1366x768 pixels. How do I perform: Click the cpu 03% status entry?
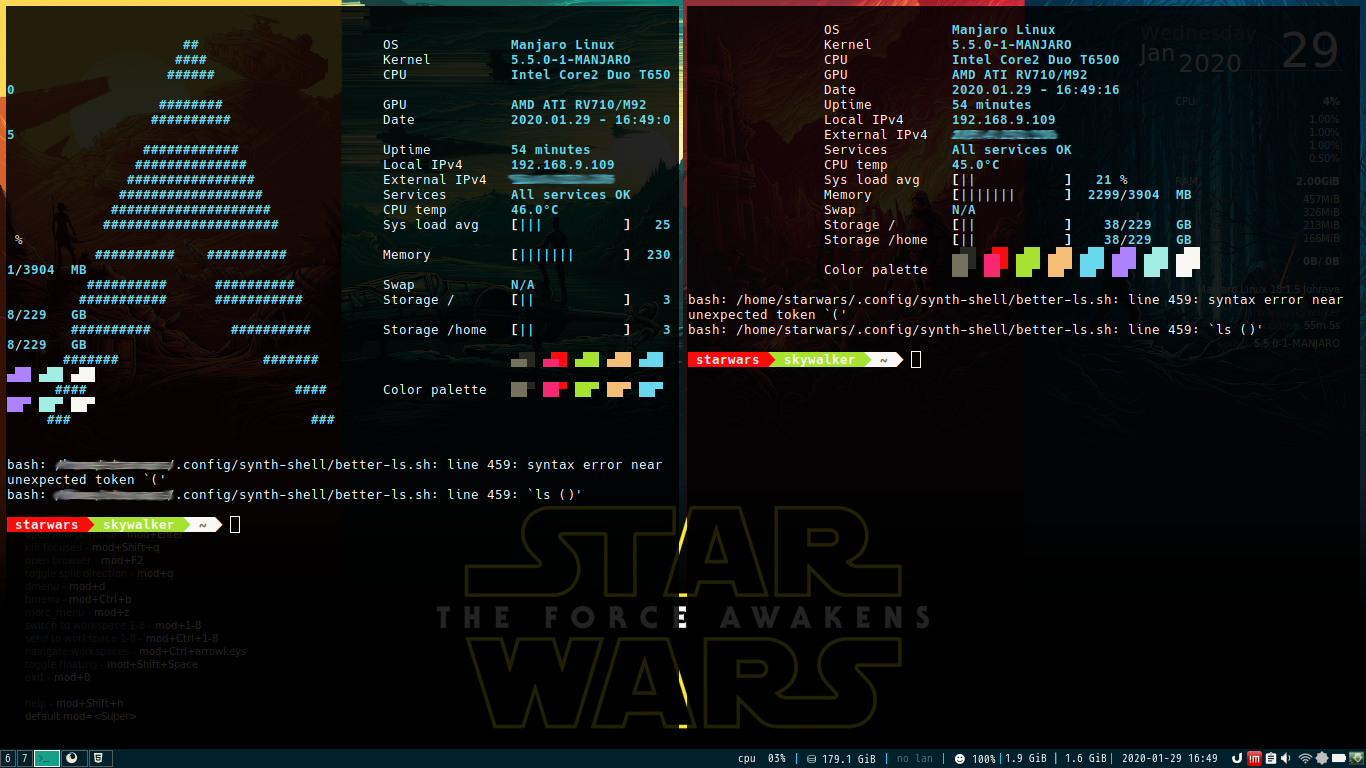(x=762, y=759)
